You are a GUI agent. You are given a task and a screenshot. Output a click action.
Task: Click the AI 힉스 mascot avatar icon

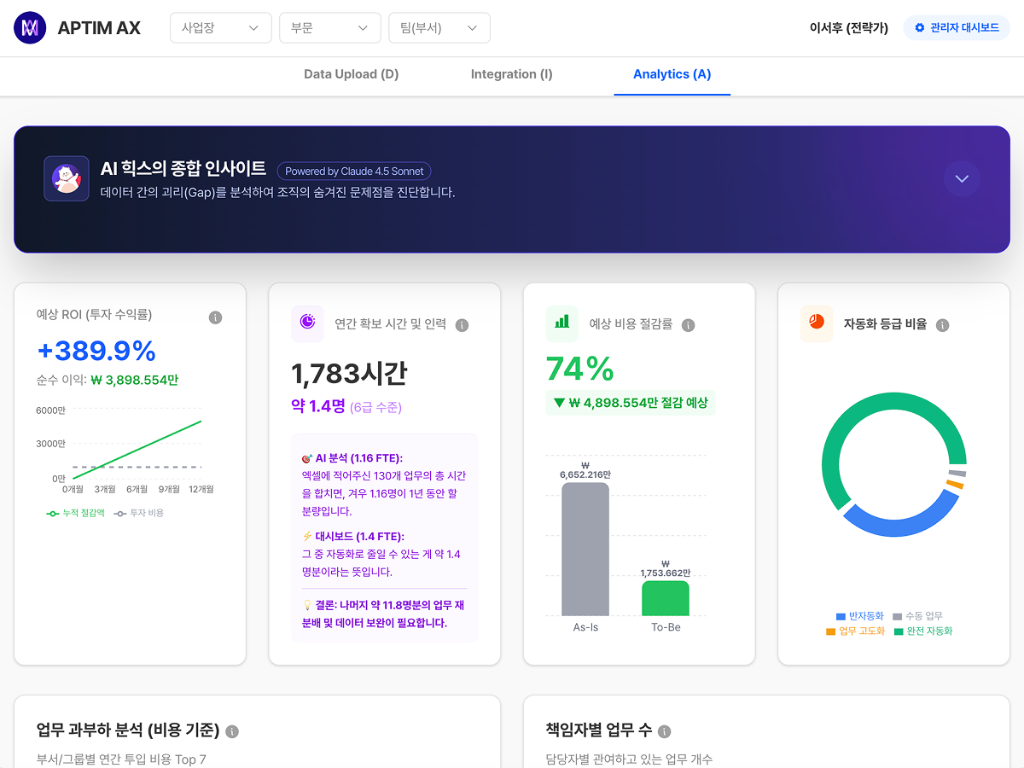click(66, 179)
